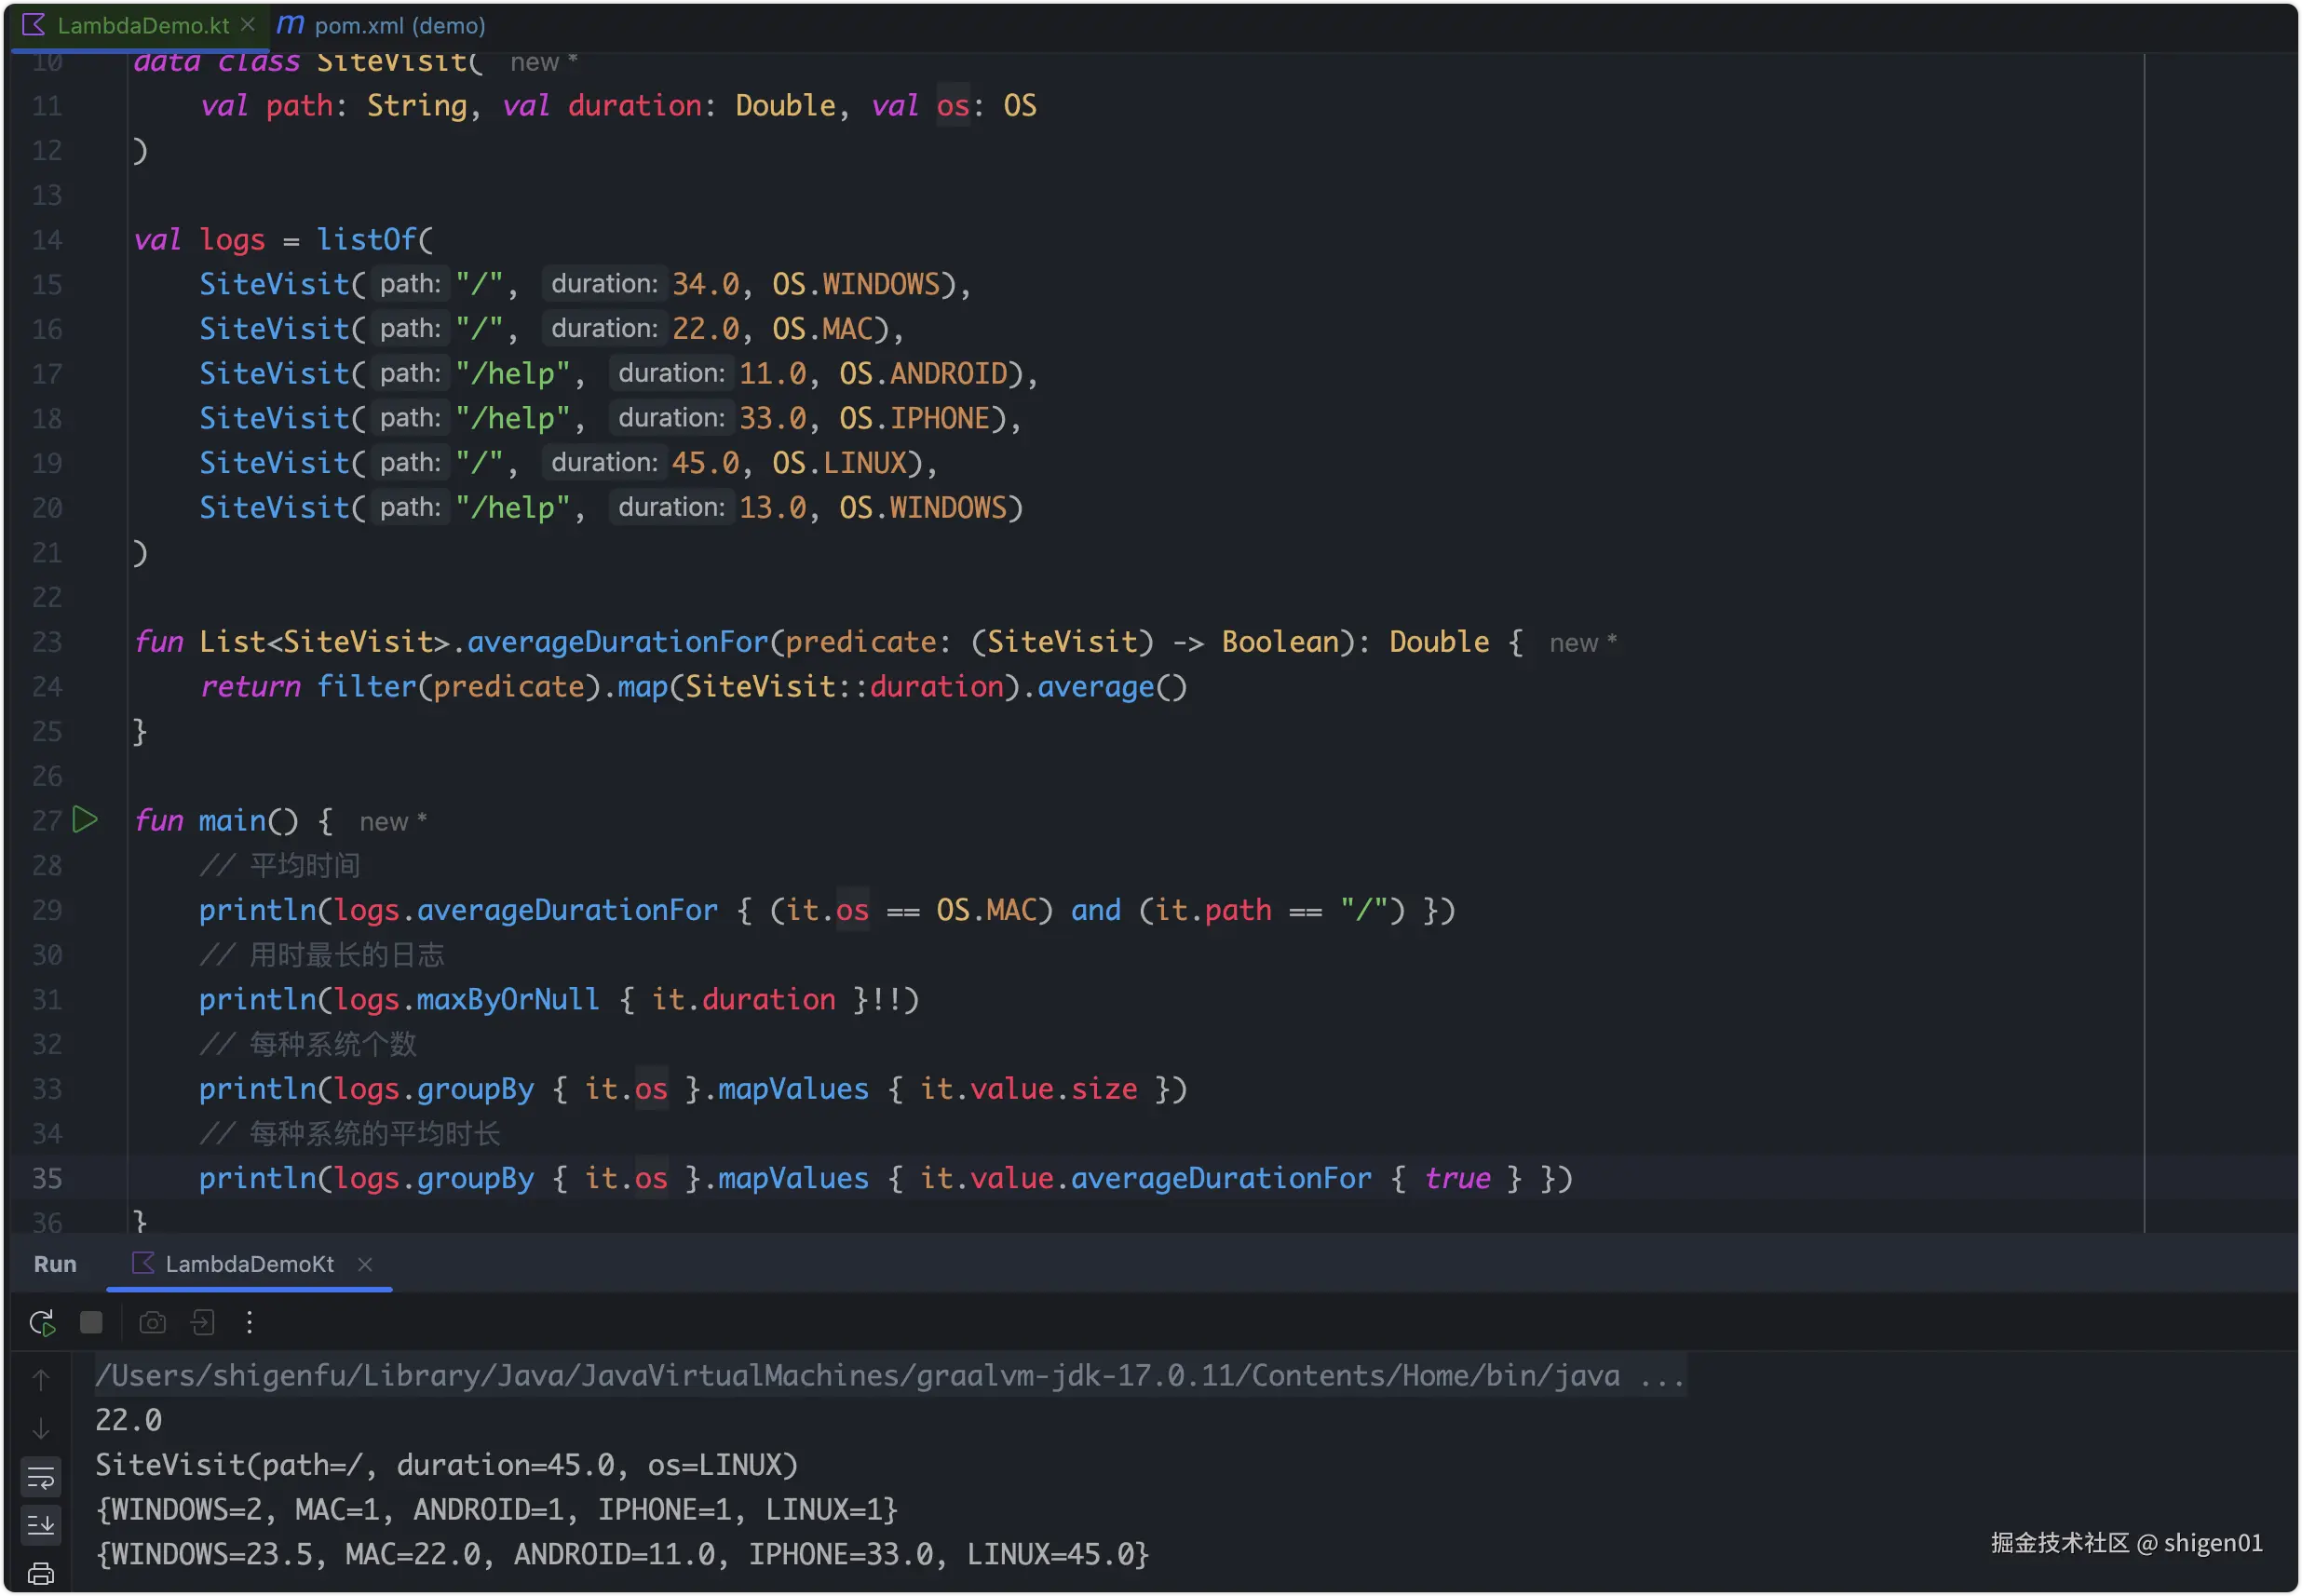Take a thread dump with the camera icon
The image size is (2302, 1596).
(153, 1321)
